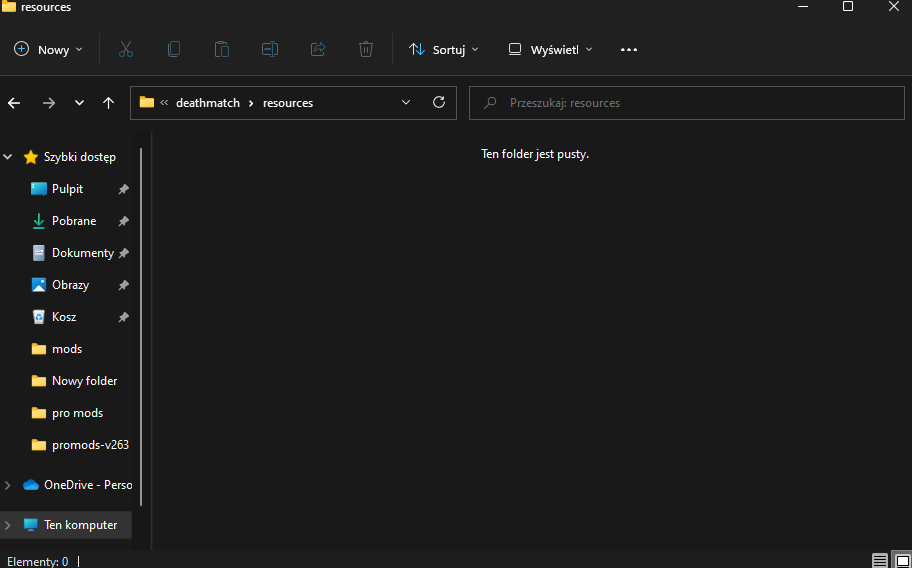Open Pulpit in quick access
The width and height of the screenshot is (912, 568).
(x=67, y=189)
